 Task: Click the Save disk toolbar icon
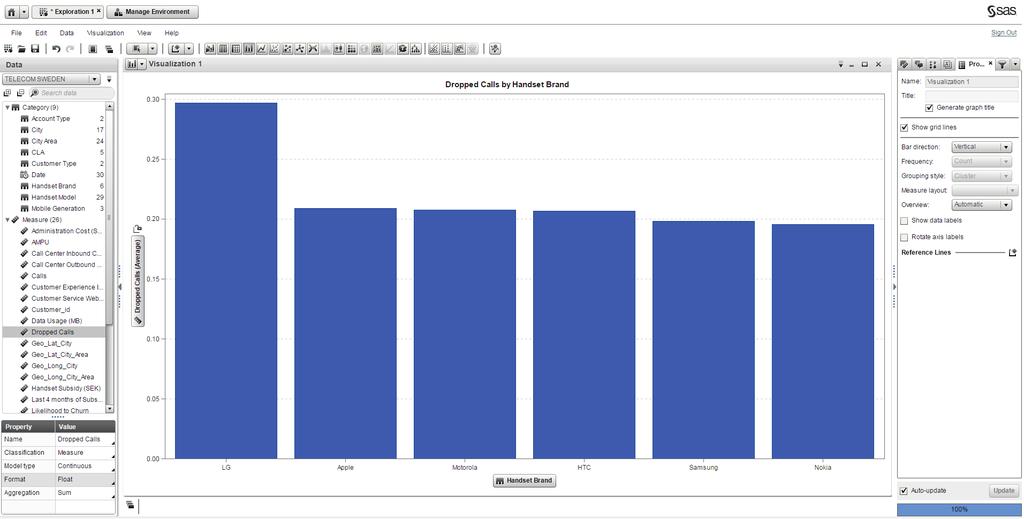point(35,49)
